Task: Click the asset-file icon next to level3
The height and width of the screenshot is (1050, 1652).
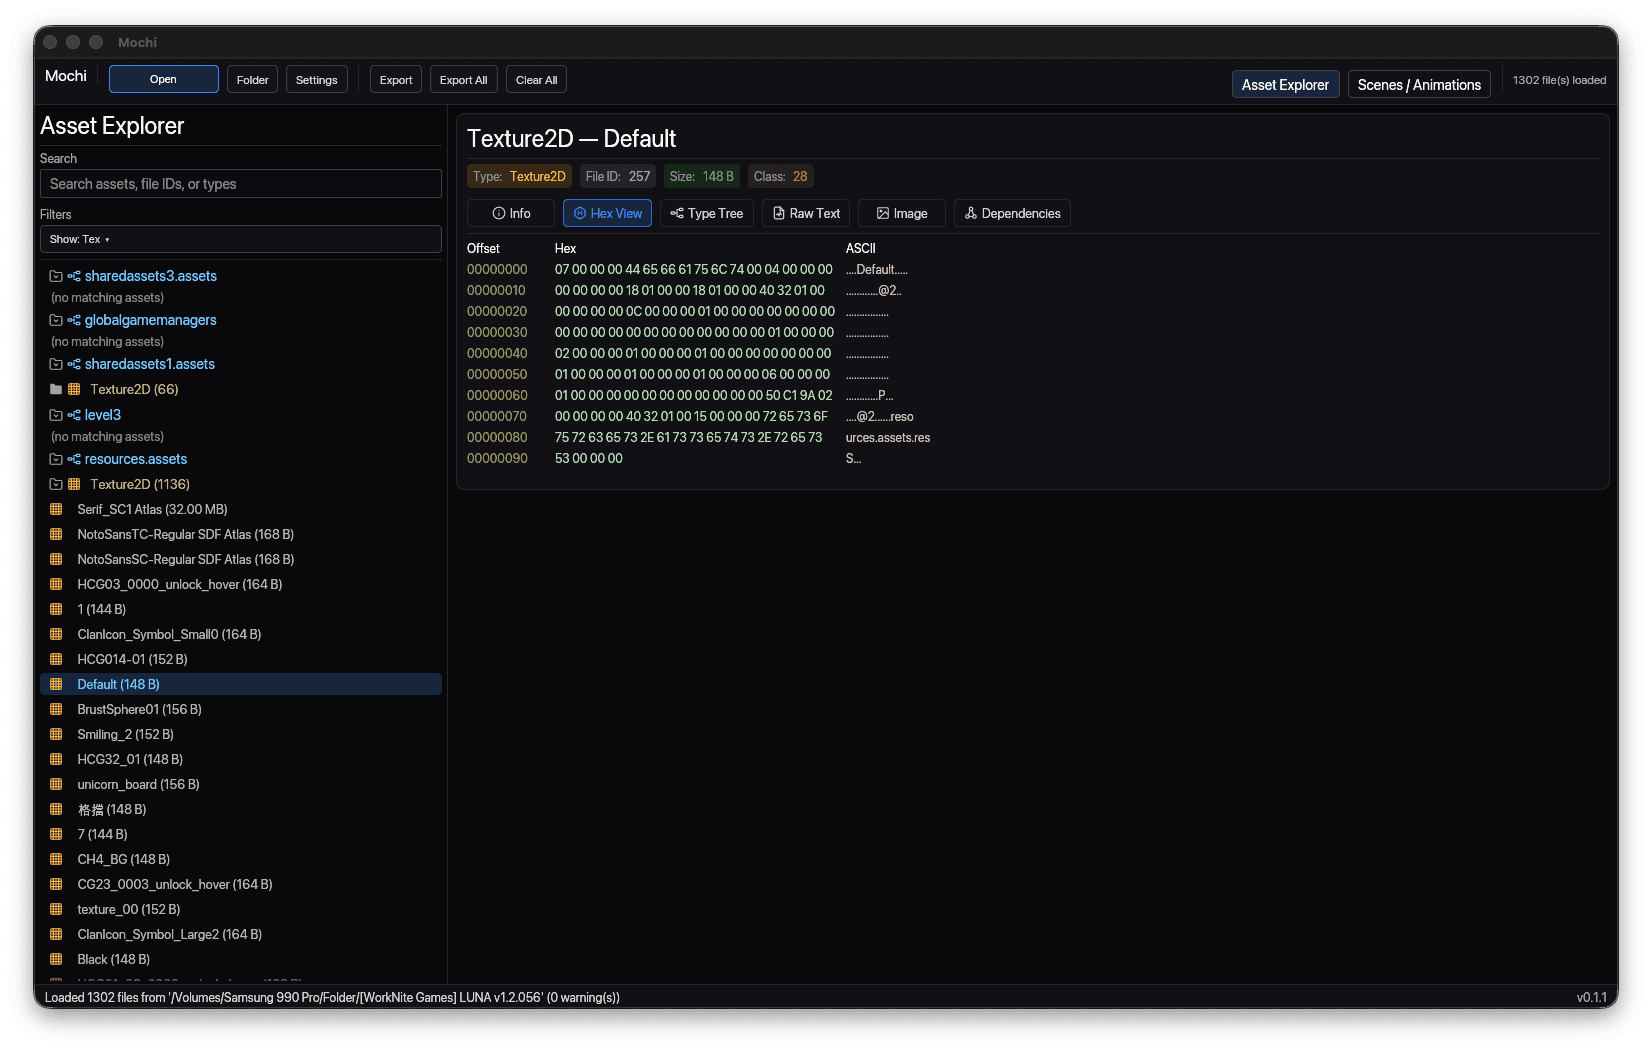Action: point(74,415)
